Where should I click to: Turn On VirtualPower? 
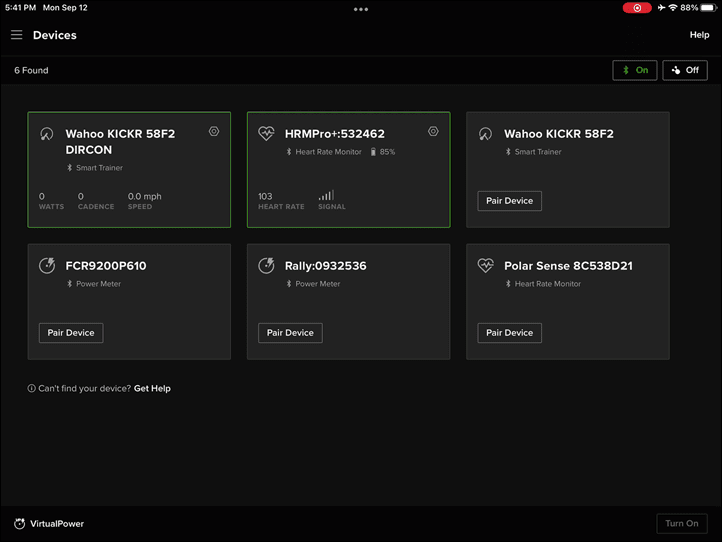coord(681,524)
